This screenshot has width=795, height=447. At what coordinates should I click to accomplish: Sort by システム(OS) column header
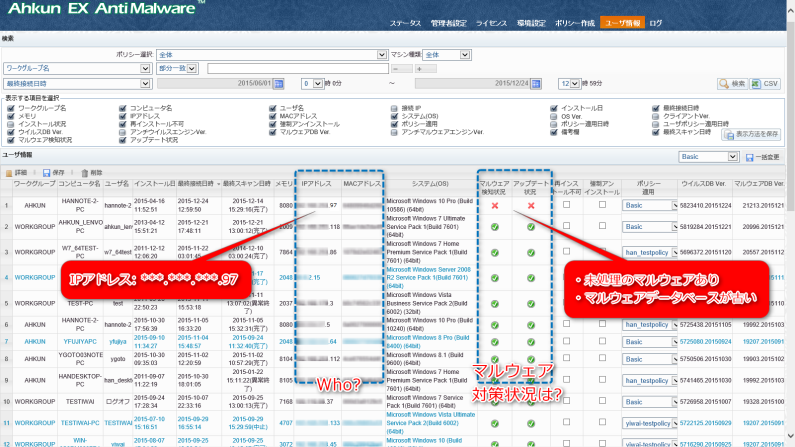pyautogui.click(x=430, y=184)
